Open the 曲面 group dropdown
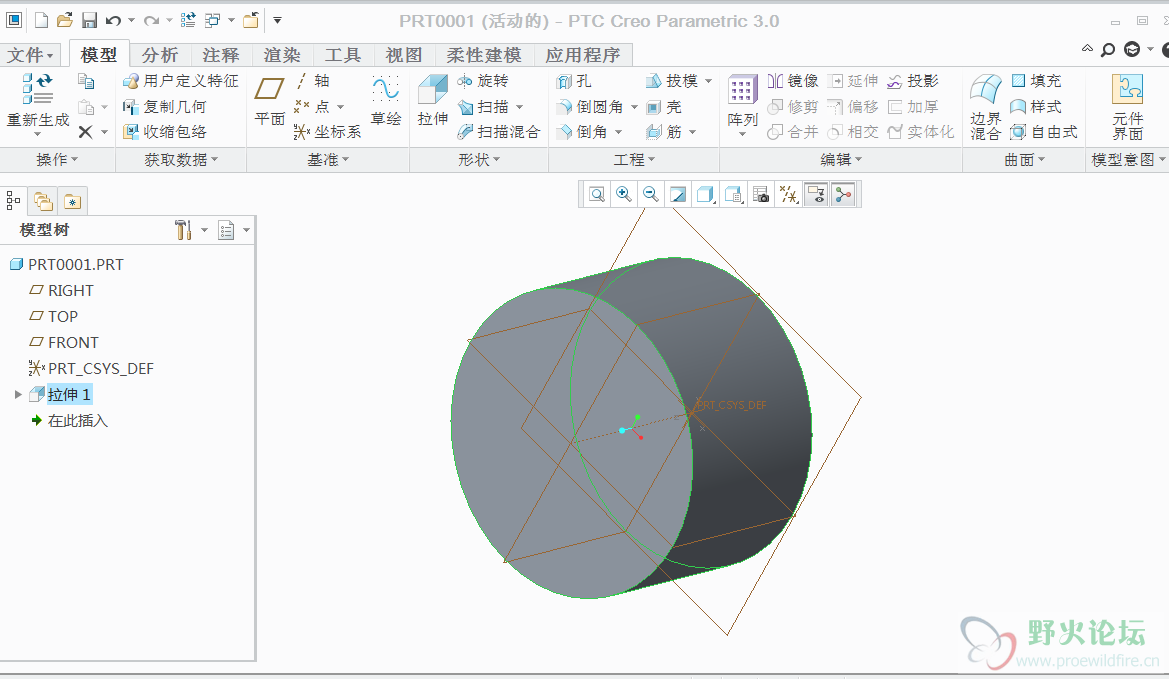1169x679 pixels. pyautogui.click(x=1024, y=160)
